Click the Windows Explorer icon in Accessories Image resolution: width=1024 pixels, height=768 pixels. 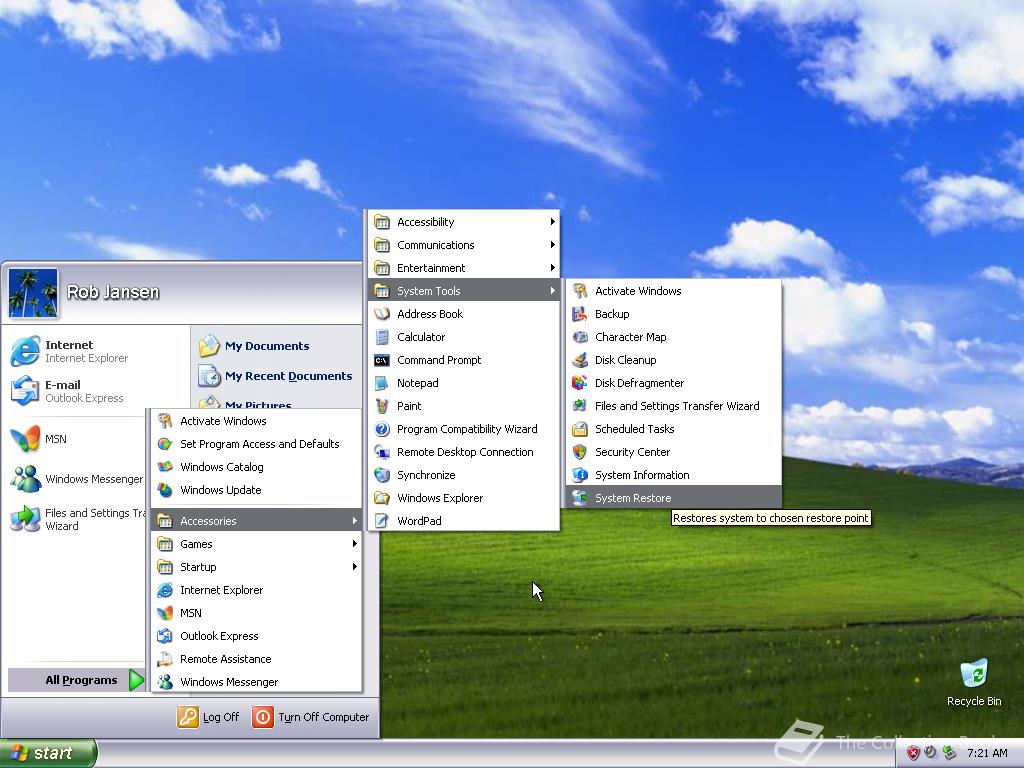[382, 498]
